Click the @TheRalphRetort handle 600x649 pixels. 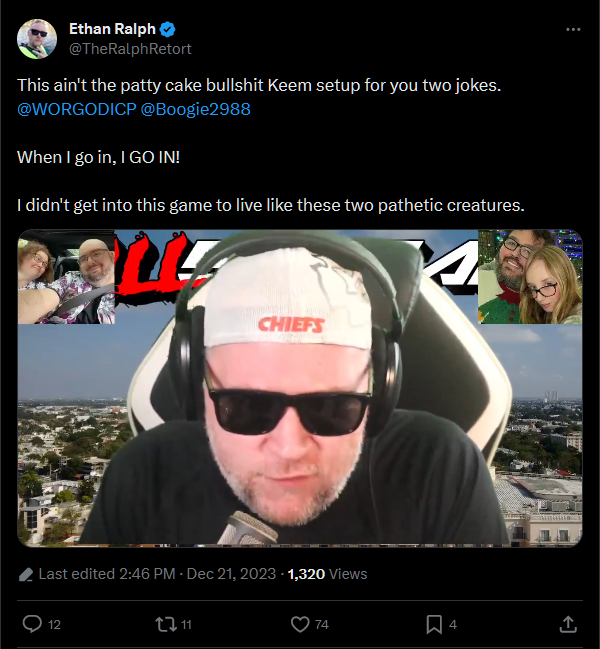click(x=130, y=49)
